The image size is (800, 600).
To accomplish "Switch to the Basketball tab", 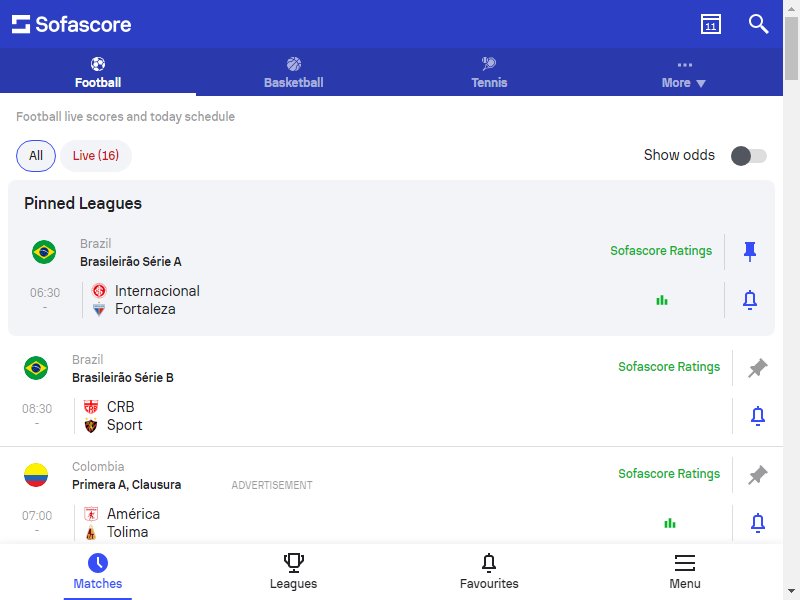I will point(293,72).
